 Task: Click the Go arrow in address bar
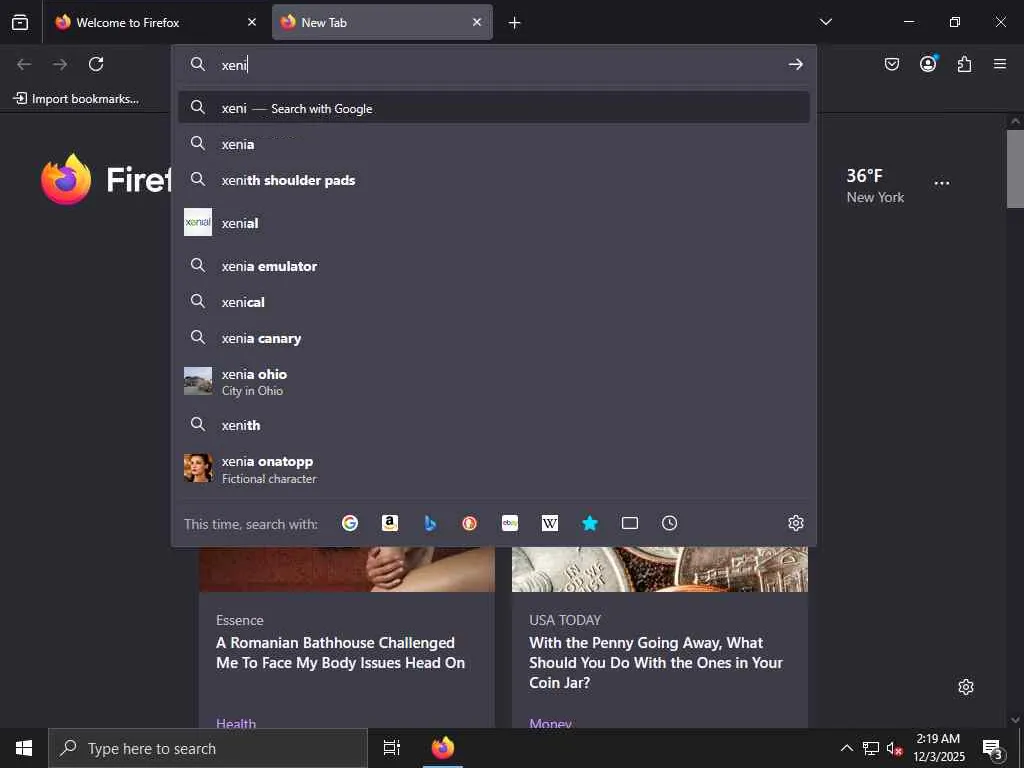[x=795, y=64]
